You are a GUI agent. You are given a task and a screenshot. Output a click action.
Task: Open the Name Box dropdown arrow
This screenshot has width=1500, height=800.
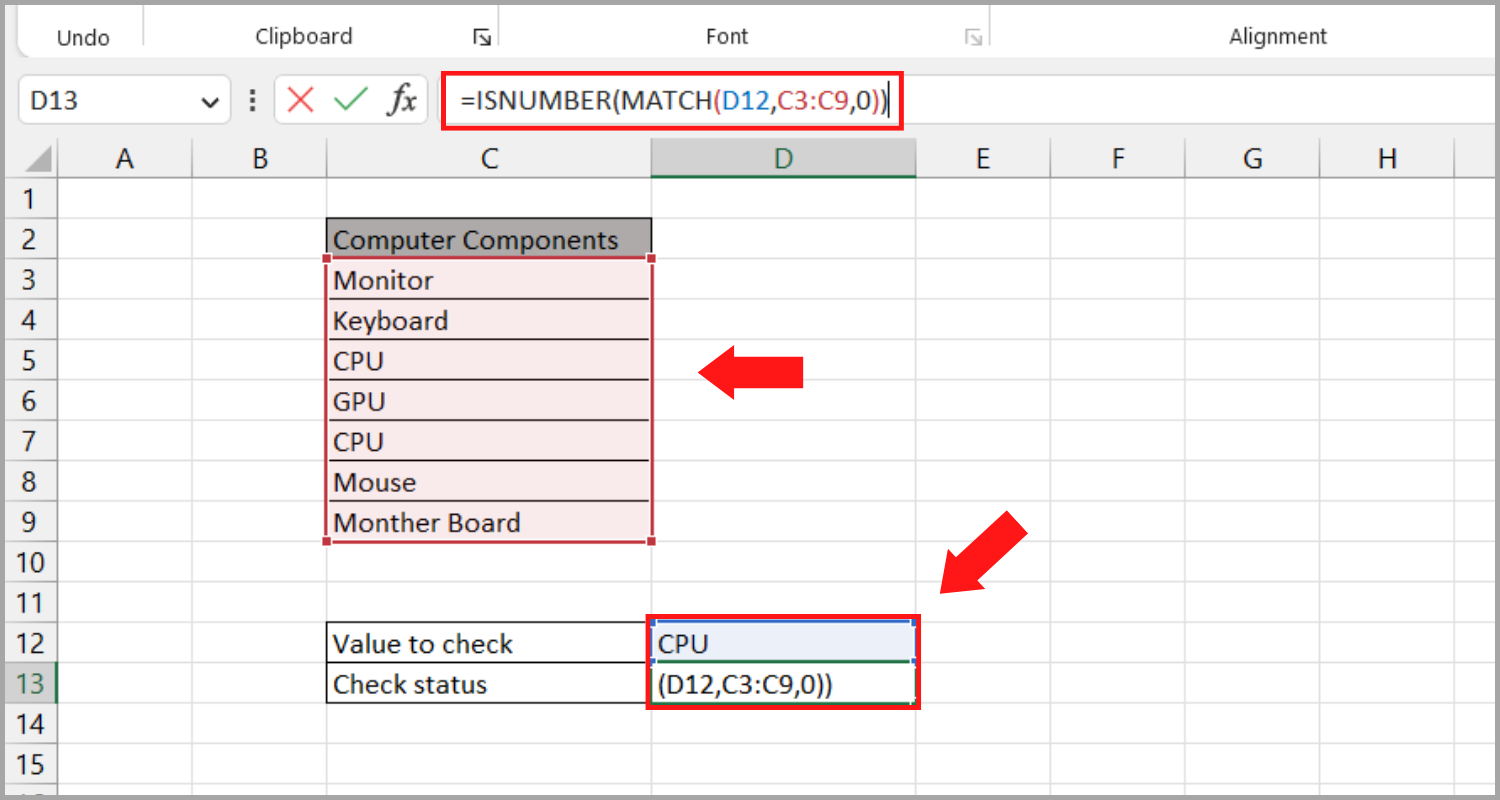(210, 101)
